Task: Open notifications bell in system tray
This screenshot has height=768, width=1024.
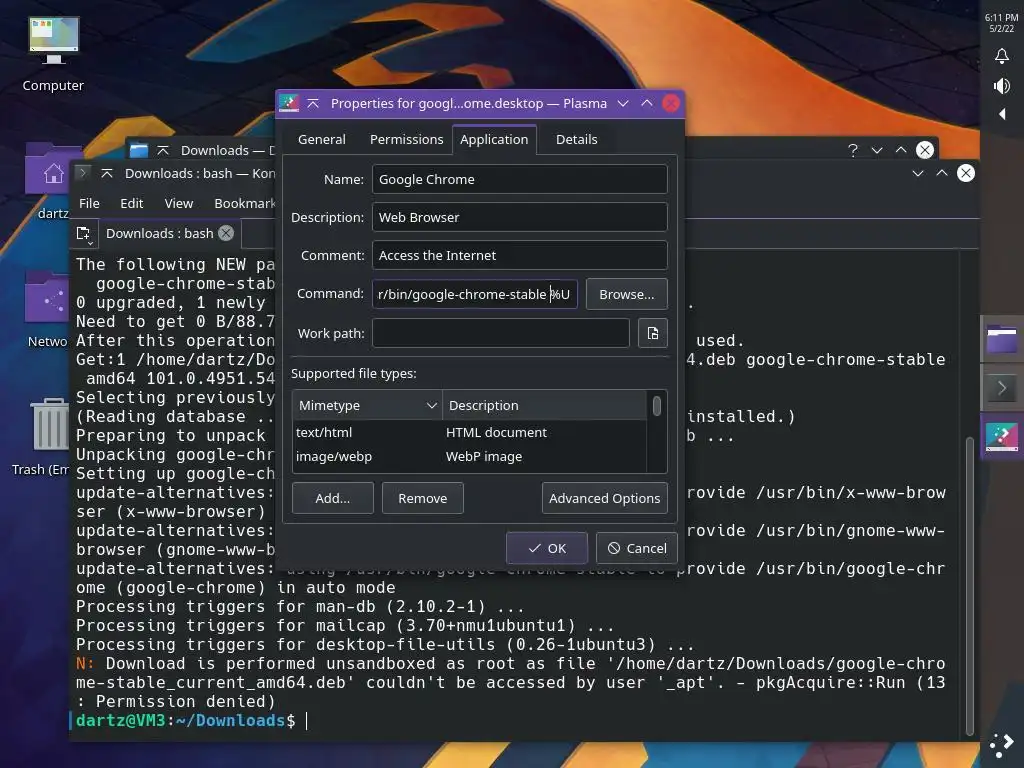Action: pyautogui.click(x=1002, y=57)
